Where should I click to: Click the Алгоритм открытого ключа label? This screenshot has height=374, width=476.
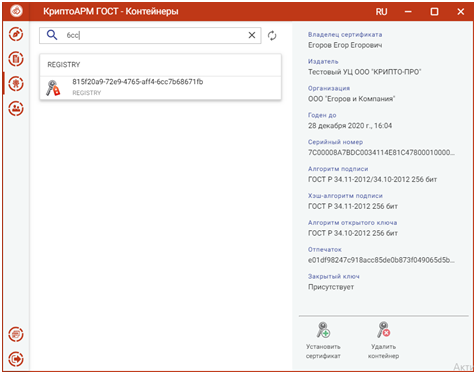coord(352,222)
